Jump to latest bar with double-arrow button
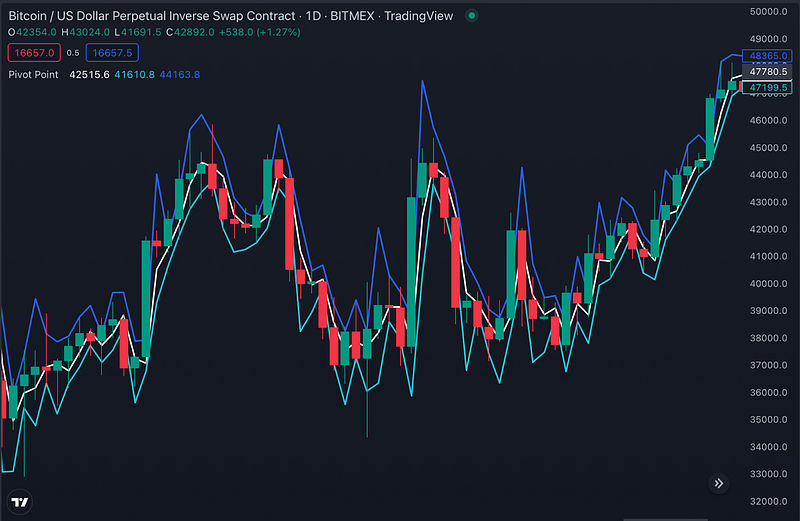The image size is (800, 521). click(718, 483)
